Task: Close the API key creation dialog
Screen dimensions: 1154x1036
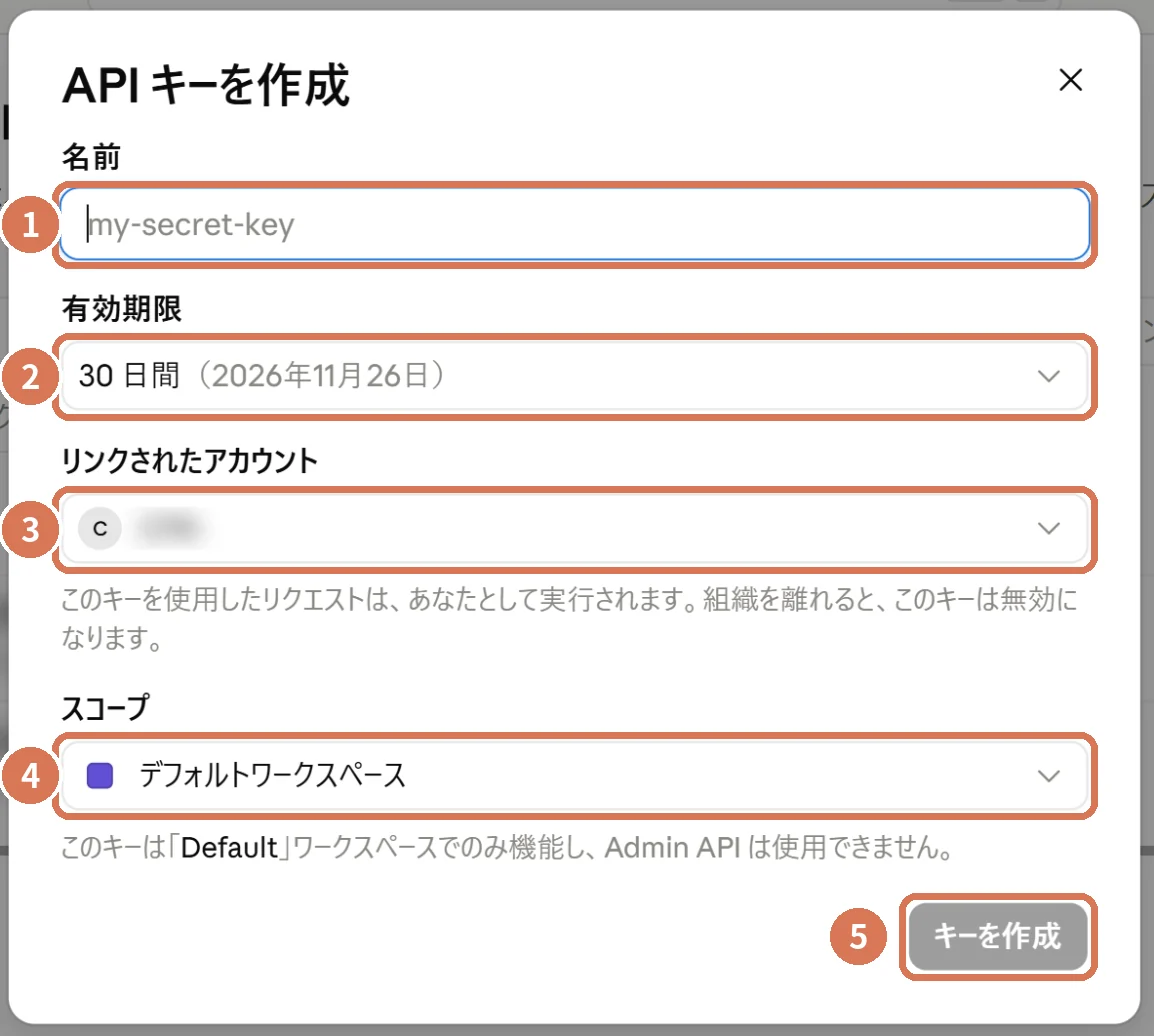Action: (x=1070, y=79)
